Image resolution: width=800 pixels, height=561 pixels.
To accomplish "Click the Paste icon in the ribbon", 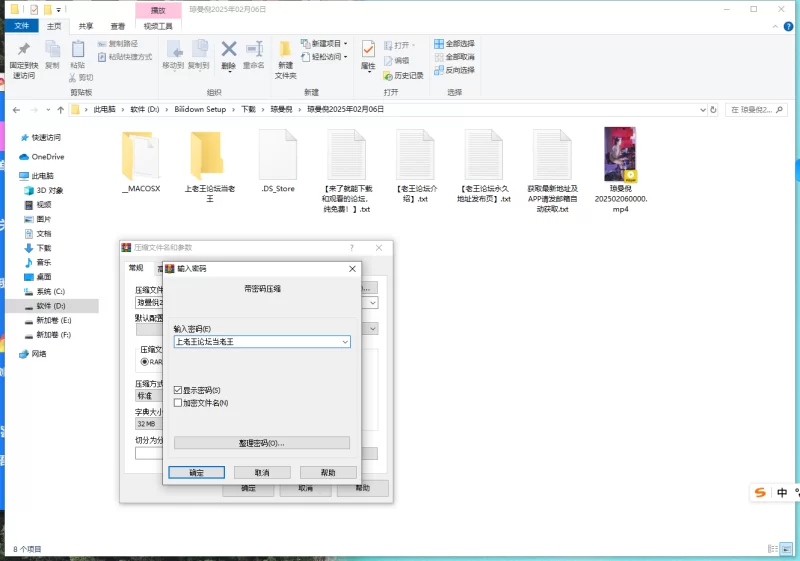I will pos(77,50).
